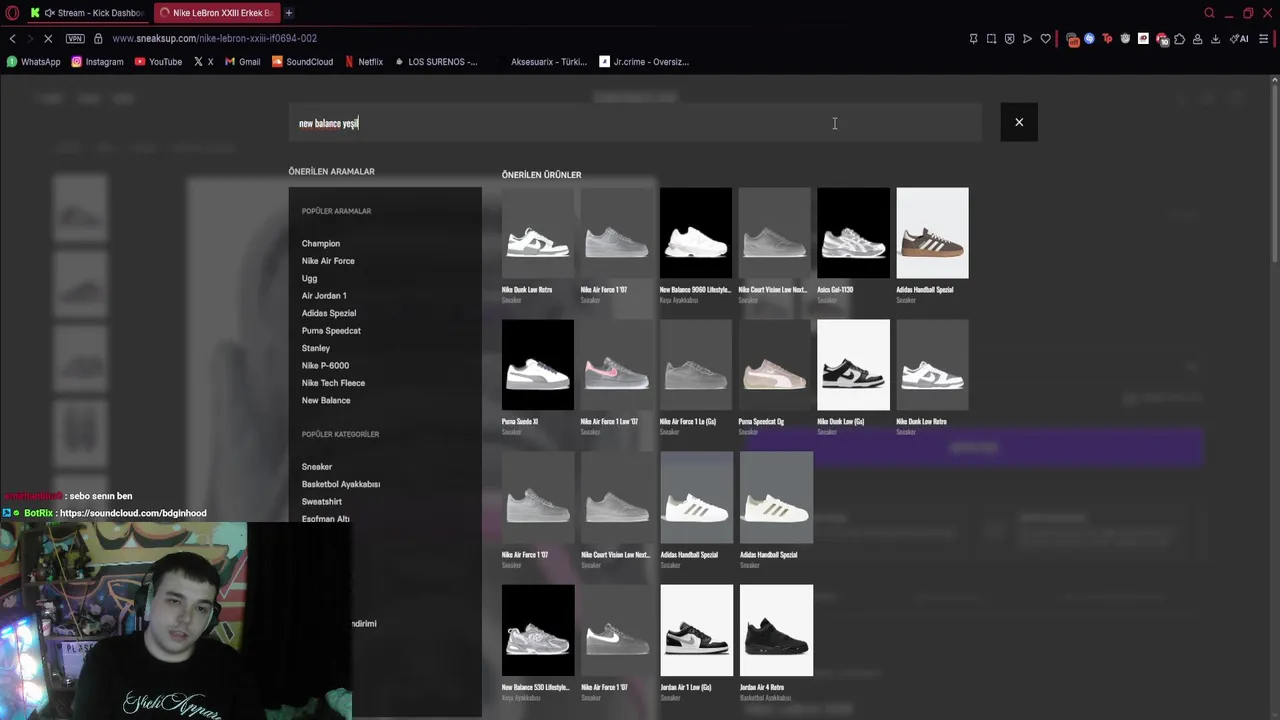The image size is (1280, 720).
Task: Close the search overlay with X
Action: [1019, 122]
